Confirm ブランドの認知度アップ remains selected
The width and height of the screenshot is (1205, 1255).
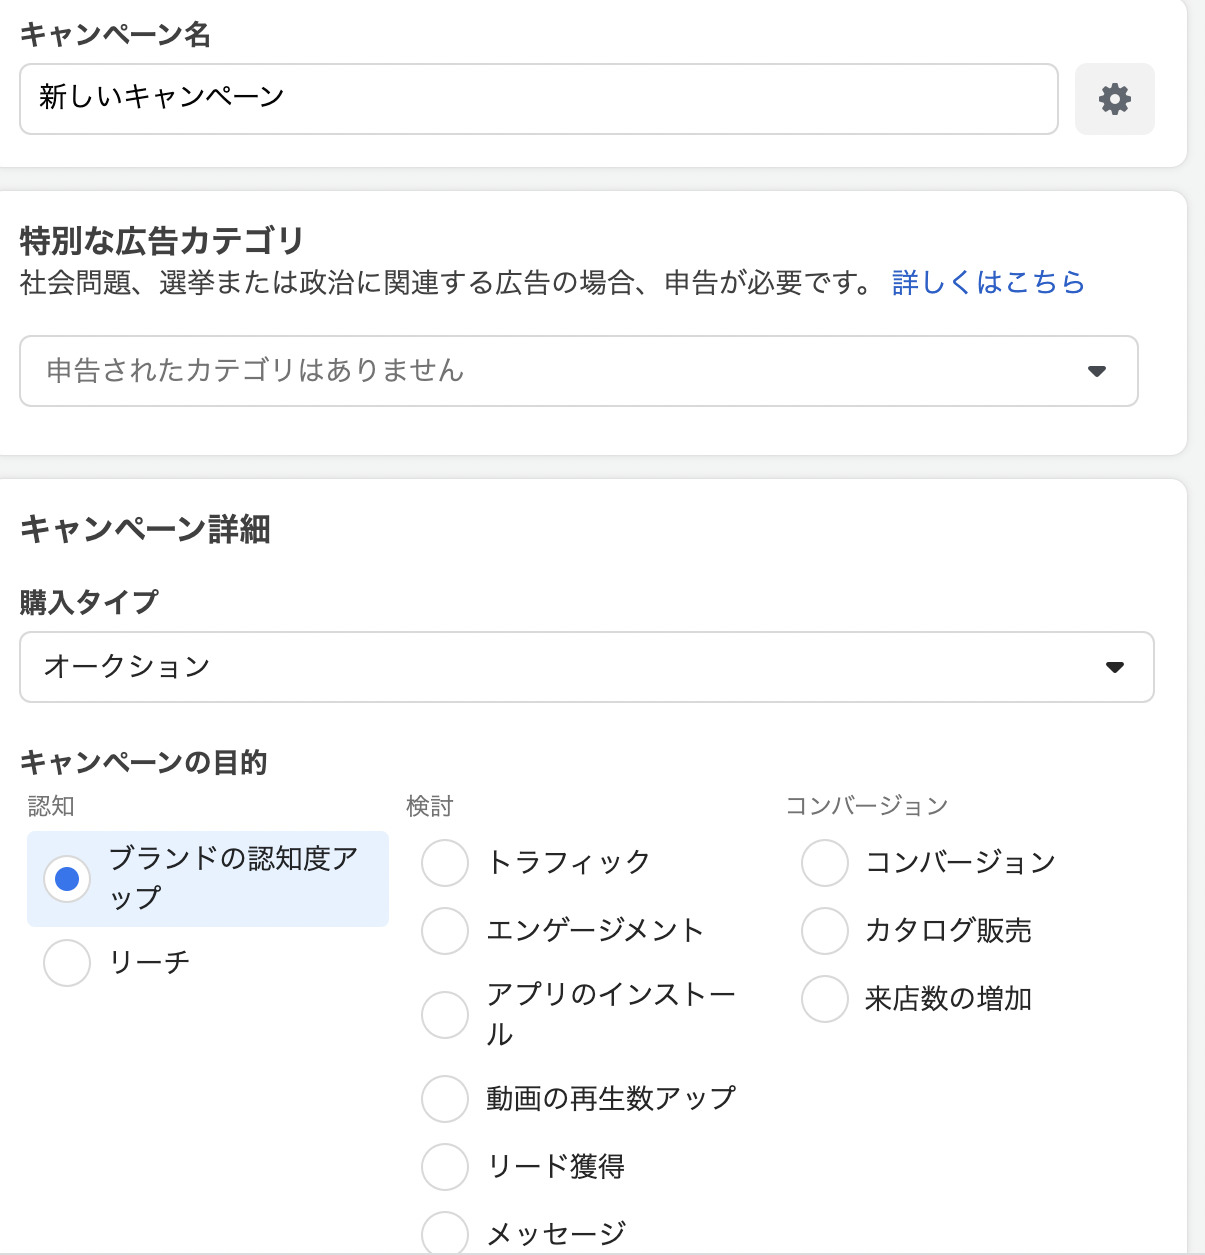[x=66, y=879]
